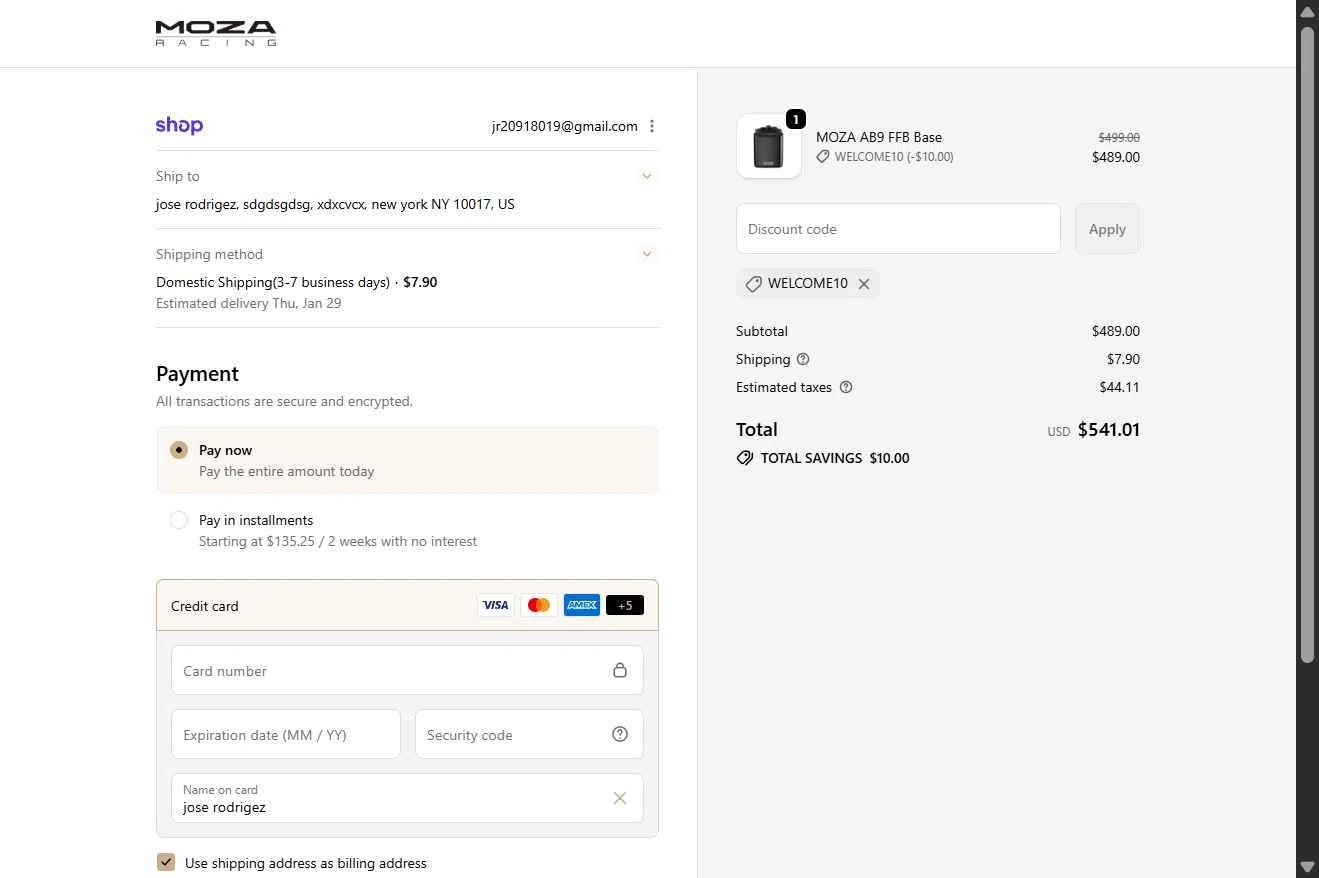This screenshot has height=878, width=1319.
Task: Click the Domestic Shipping method text
Action: pyautogui.click(x=273, y=282)
